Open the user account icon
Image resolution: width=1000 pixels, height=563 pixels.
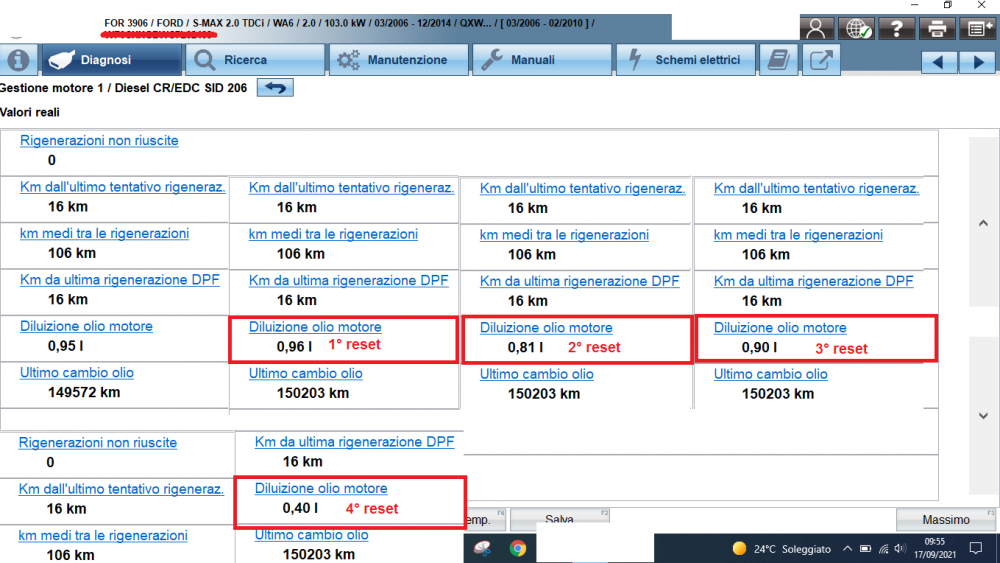(x=817, y=29)
